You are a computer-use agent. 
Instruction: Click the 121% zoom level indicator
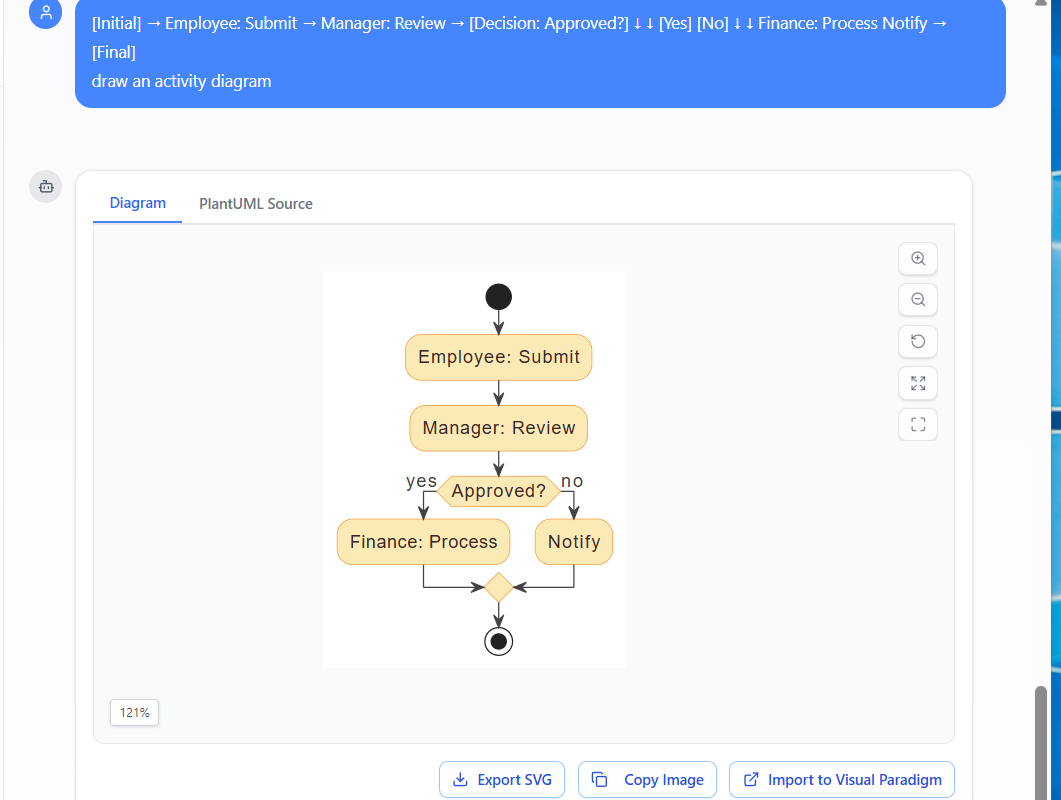click(134, 712)
